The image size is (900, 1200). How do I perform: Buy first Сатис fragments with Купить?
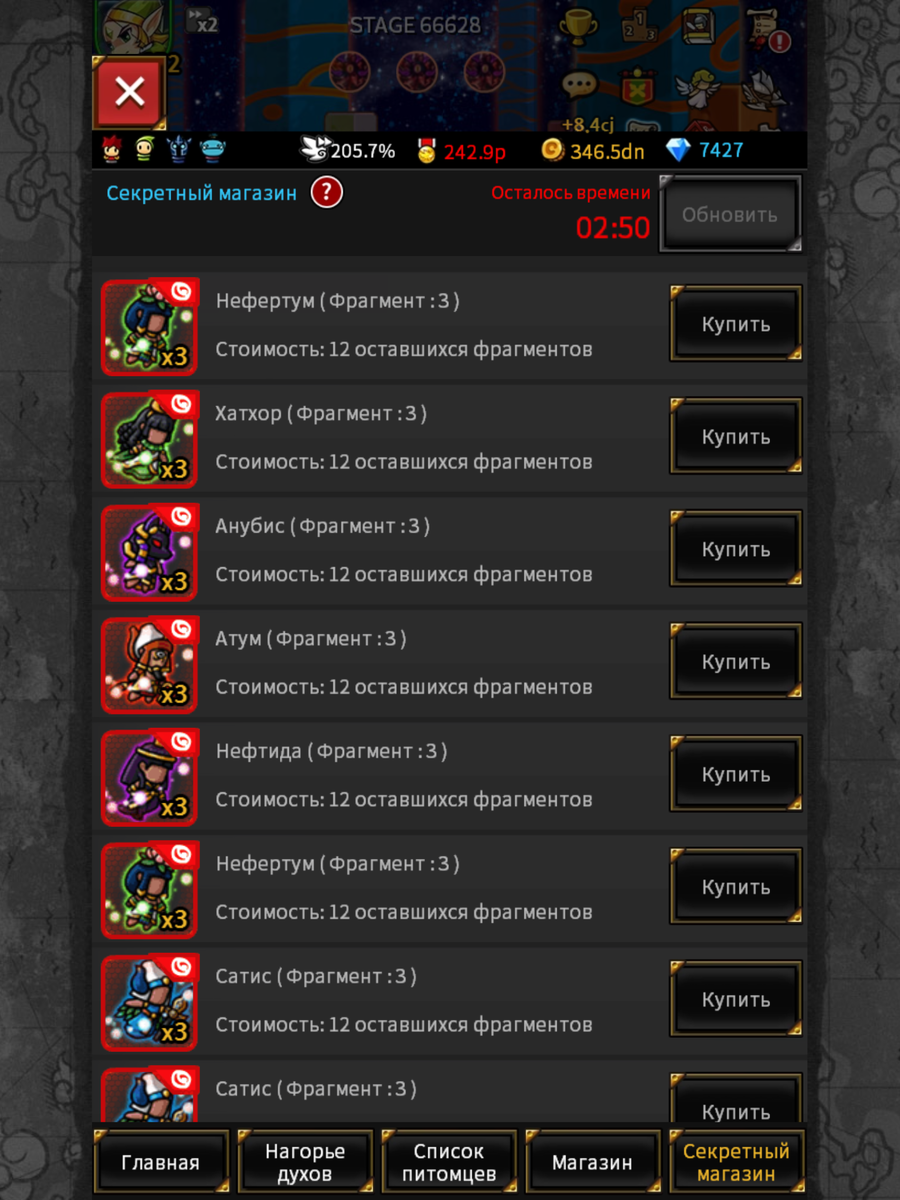(x=736, y=1000)
